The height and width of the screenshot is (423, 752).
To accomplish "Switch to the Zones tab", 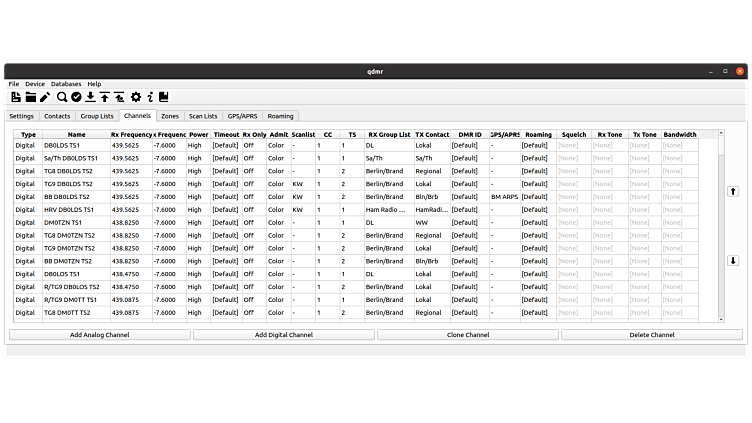I will [x=170, y=116].
